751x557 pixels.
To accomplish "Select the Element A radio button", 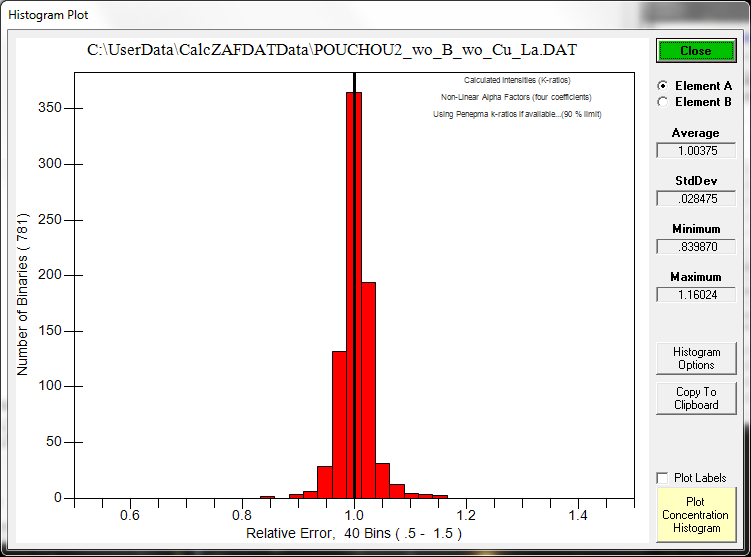I will pyautogui.click(x=662, y=86).
